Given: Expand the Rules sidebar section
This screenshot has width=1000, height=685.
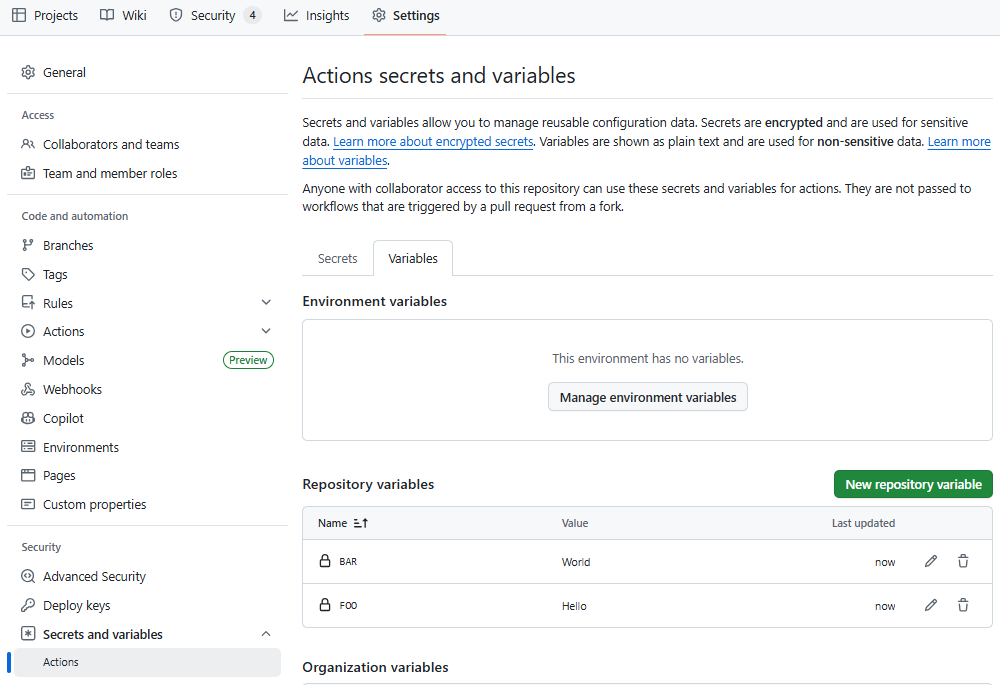Looking at the screenshot, I should [266, 303].
